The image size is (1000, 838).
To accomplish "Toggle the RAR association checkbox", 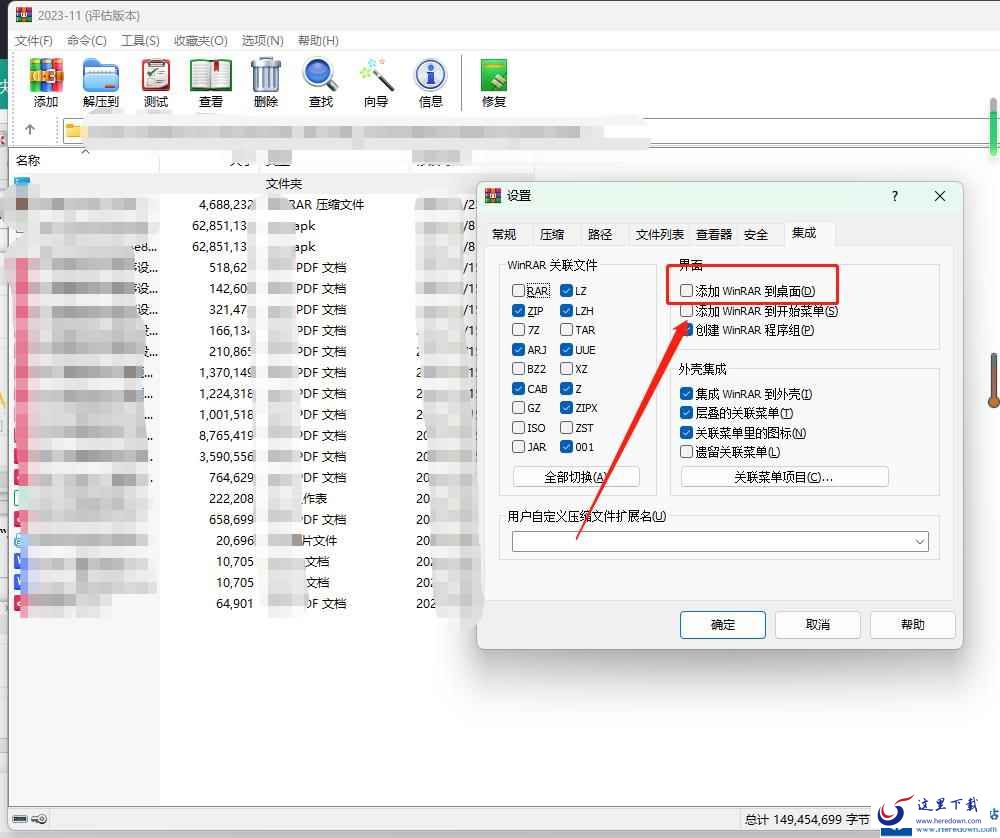I will (x=518, y=291).
